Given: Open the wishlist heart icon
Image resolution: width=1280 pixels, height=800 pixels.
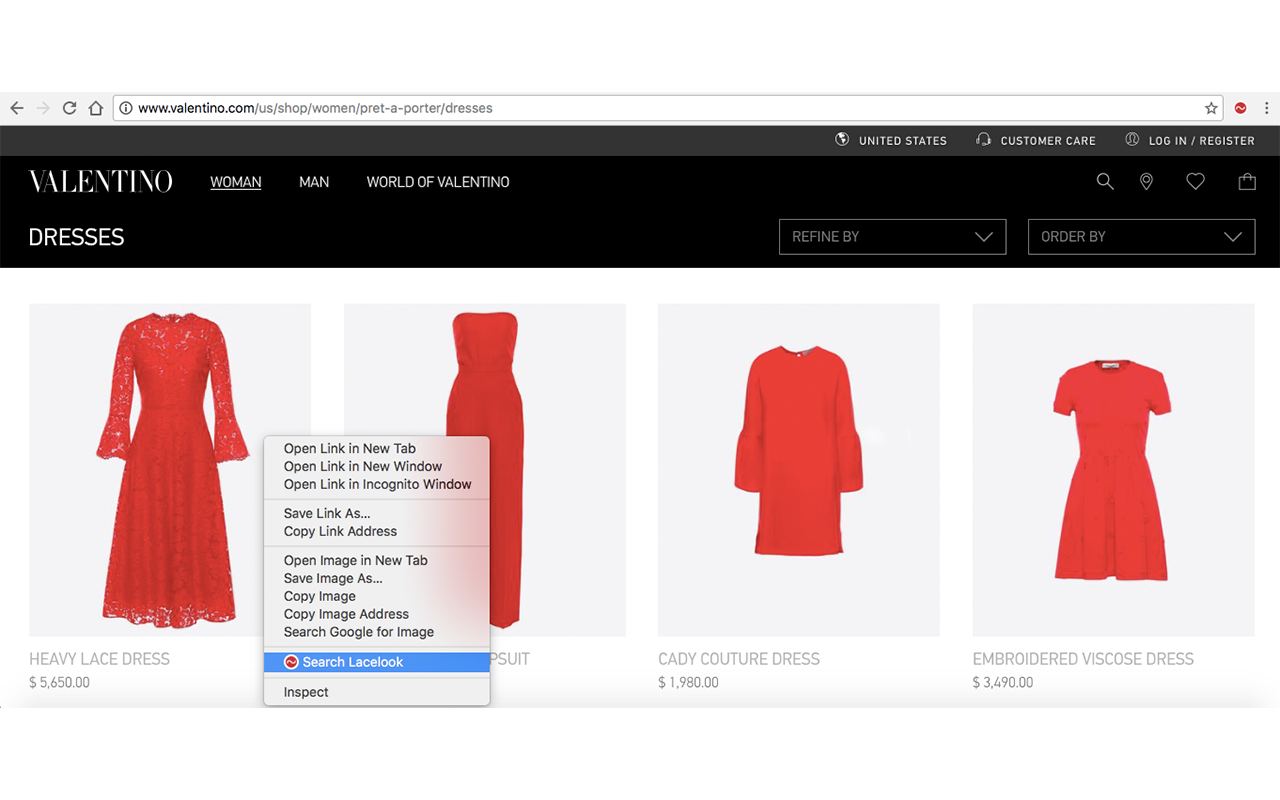Looking at the screenshot, I should click(1195, 181).
